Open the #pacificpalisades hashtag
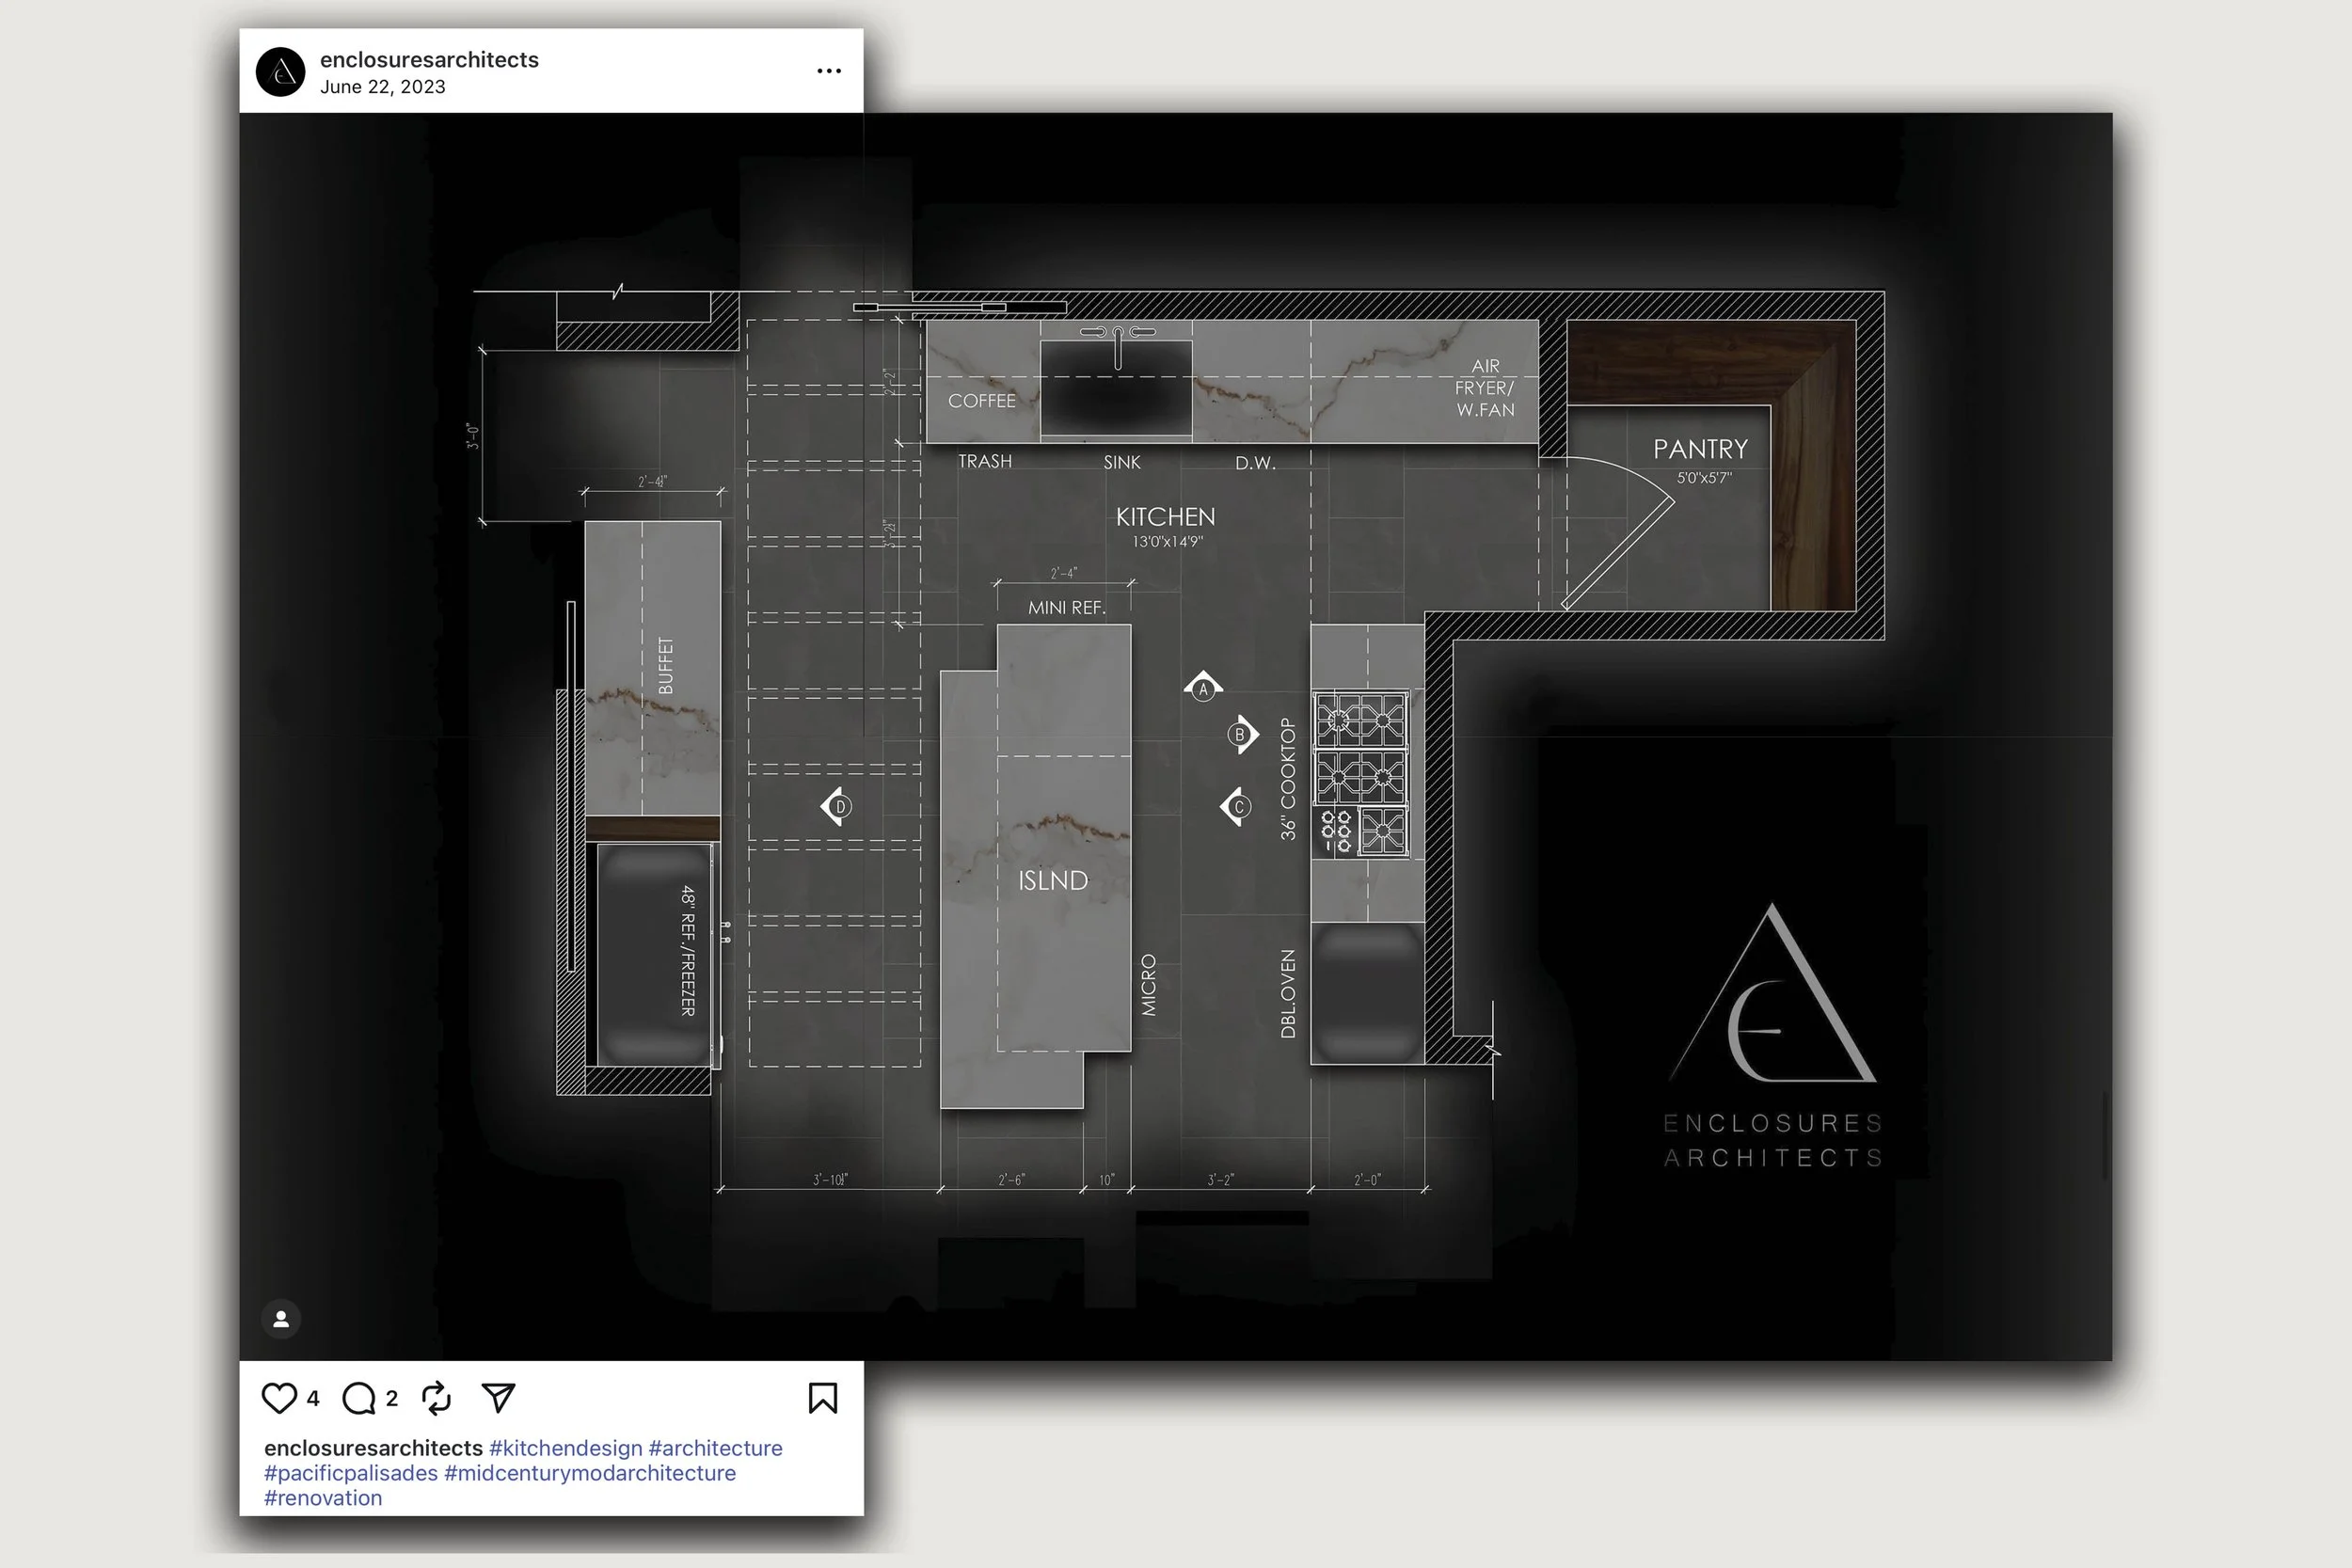Image resolution: width=2352 pixels, height=1568 pixels. click(x=351, y=1473)
